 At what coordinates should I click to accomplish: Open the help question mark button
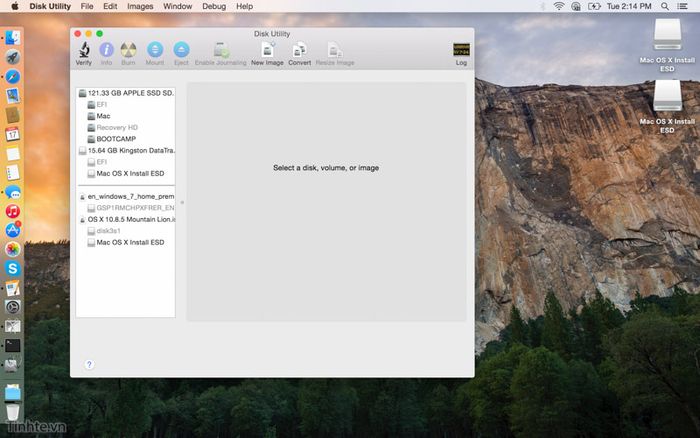pos(89,364)
